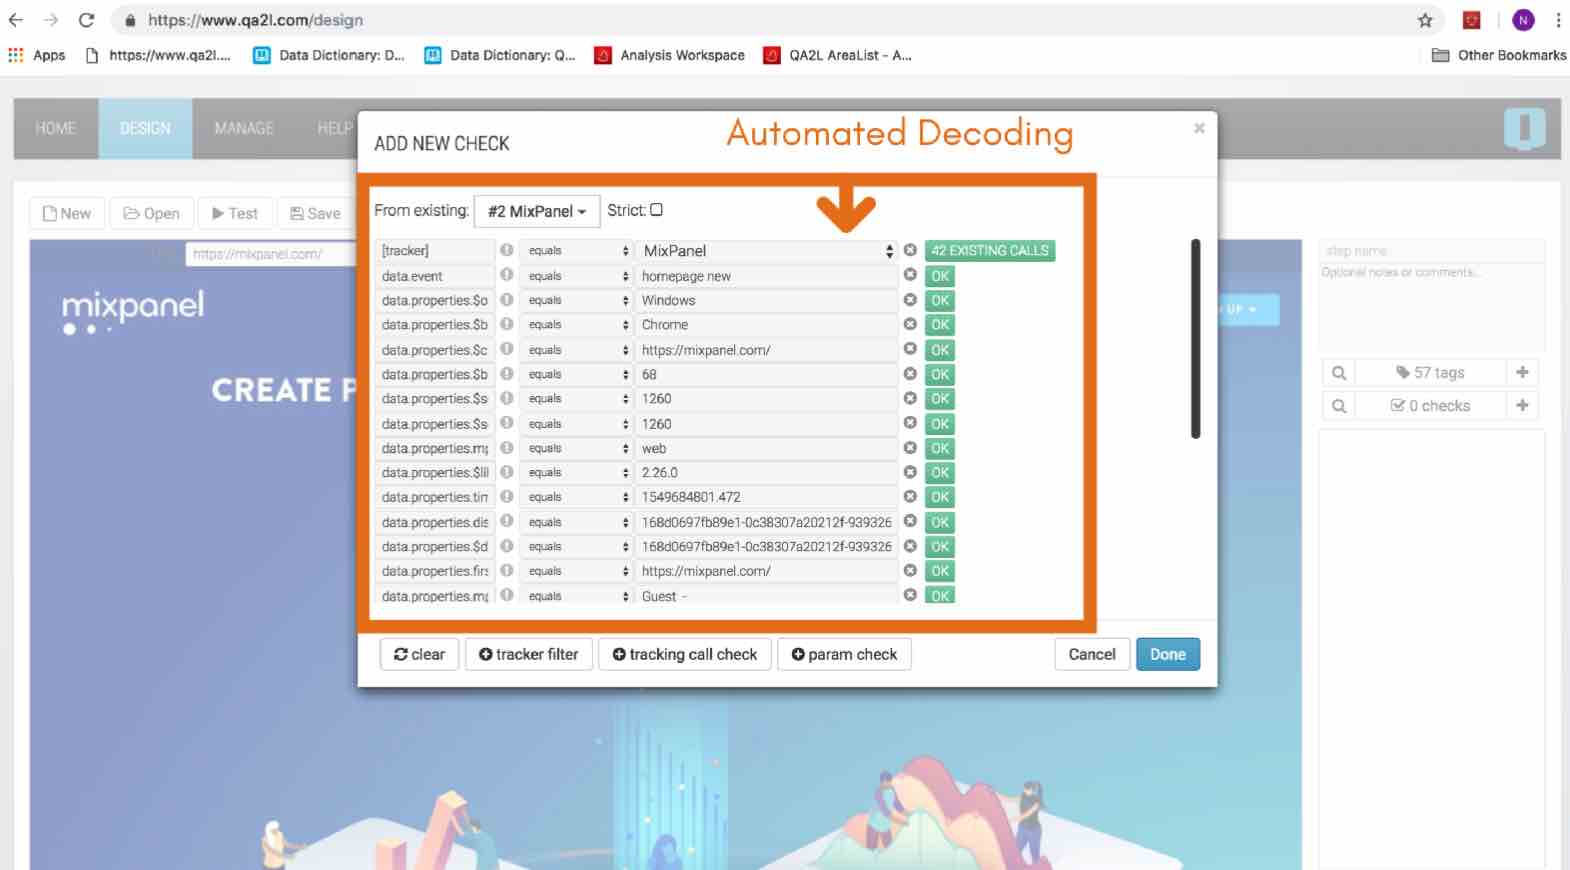Open the From existing #2 MixPanel dropdown
The width and height of the screenshot is (1570, 870).
537,211
